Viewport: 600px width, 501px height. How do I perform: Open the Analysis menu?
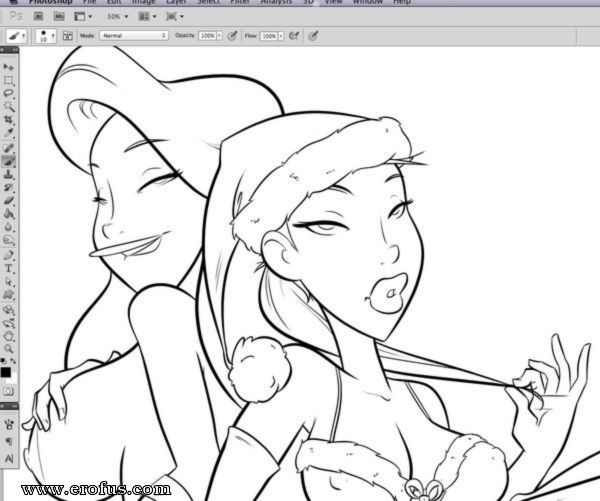click(x=276, y=2)
